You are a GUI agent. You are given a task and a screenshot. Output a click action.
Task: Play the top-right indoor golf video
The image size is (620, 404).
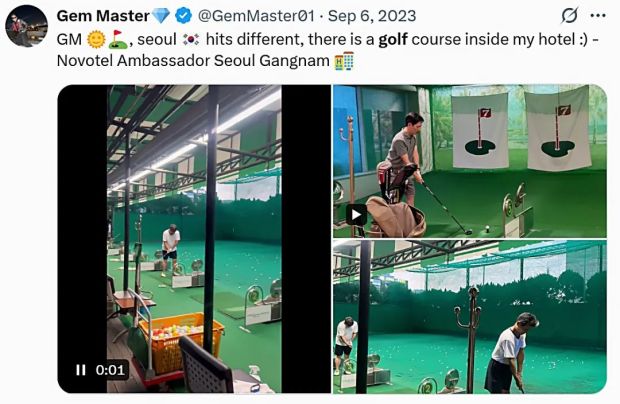pyautogui.click(x=356, y=215)
